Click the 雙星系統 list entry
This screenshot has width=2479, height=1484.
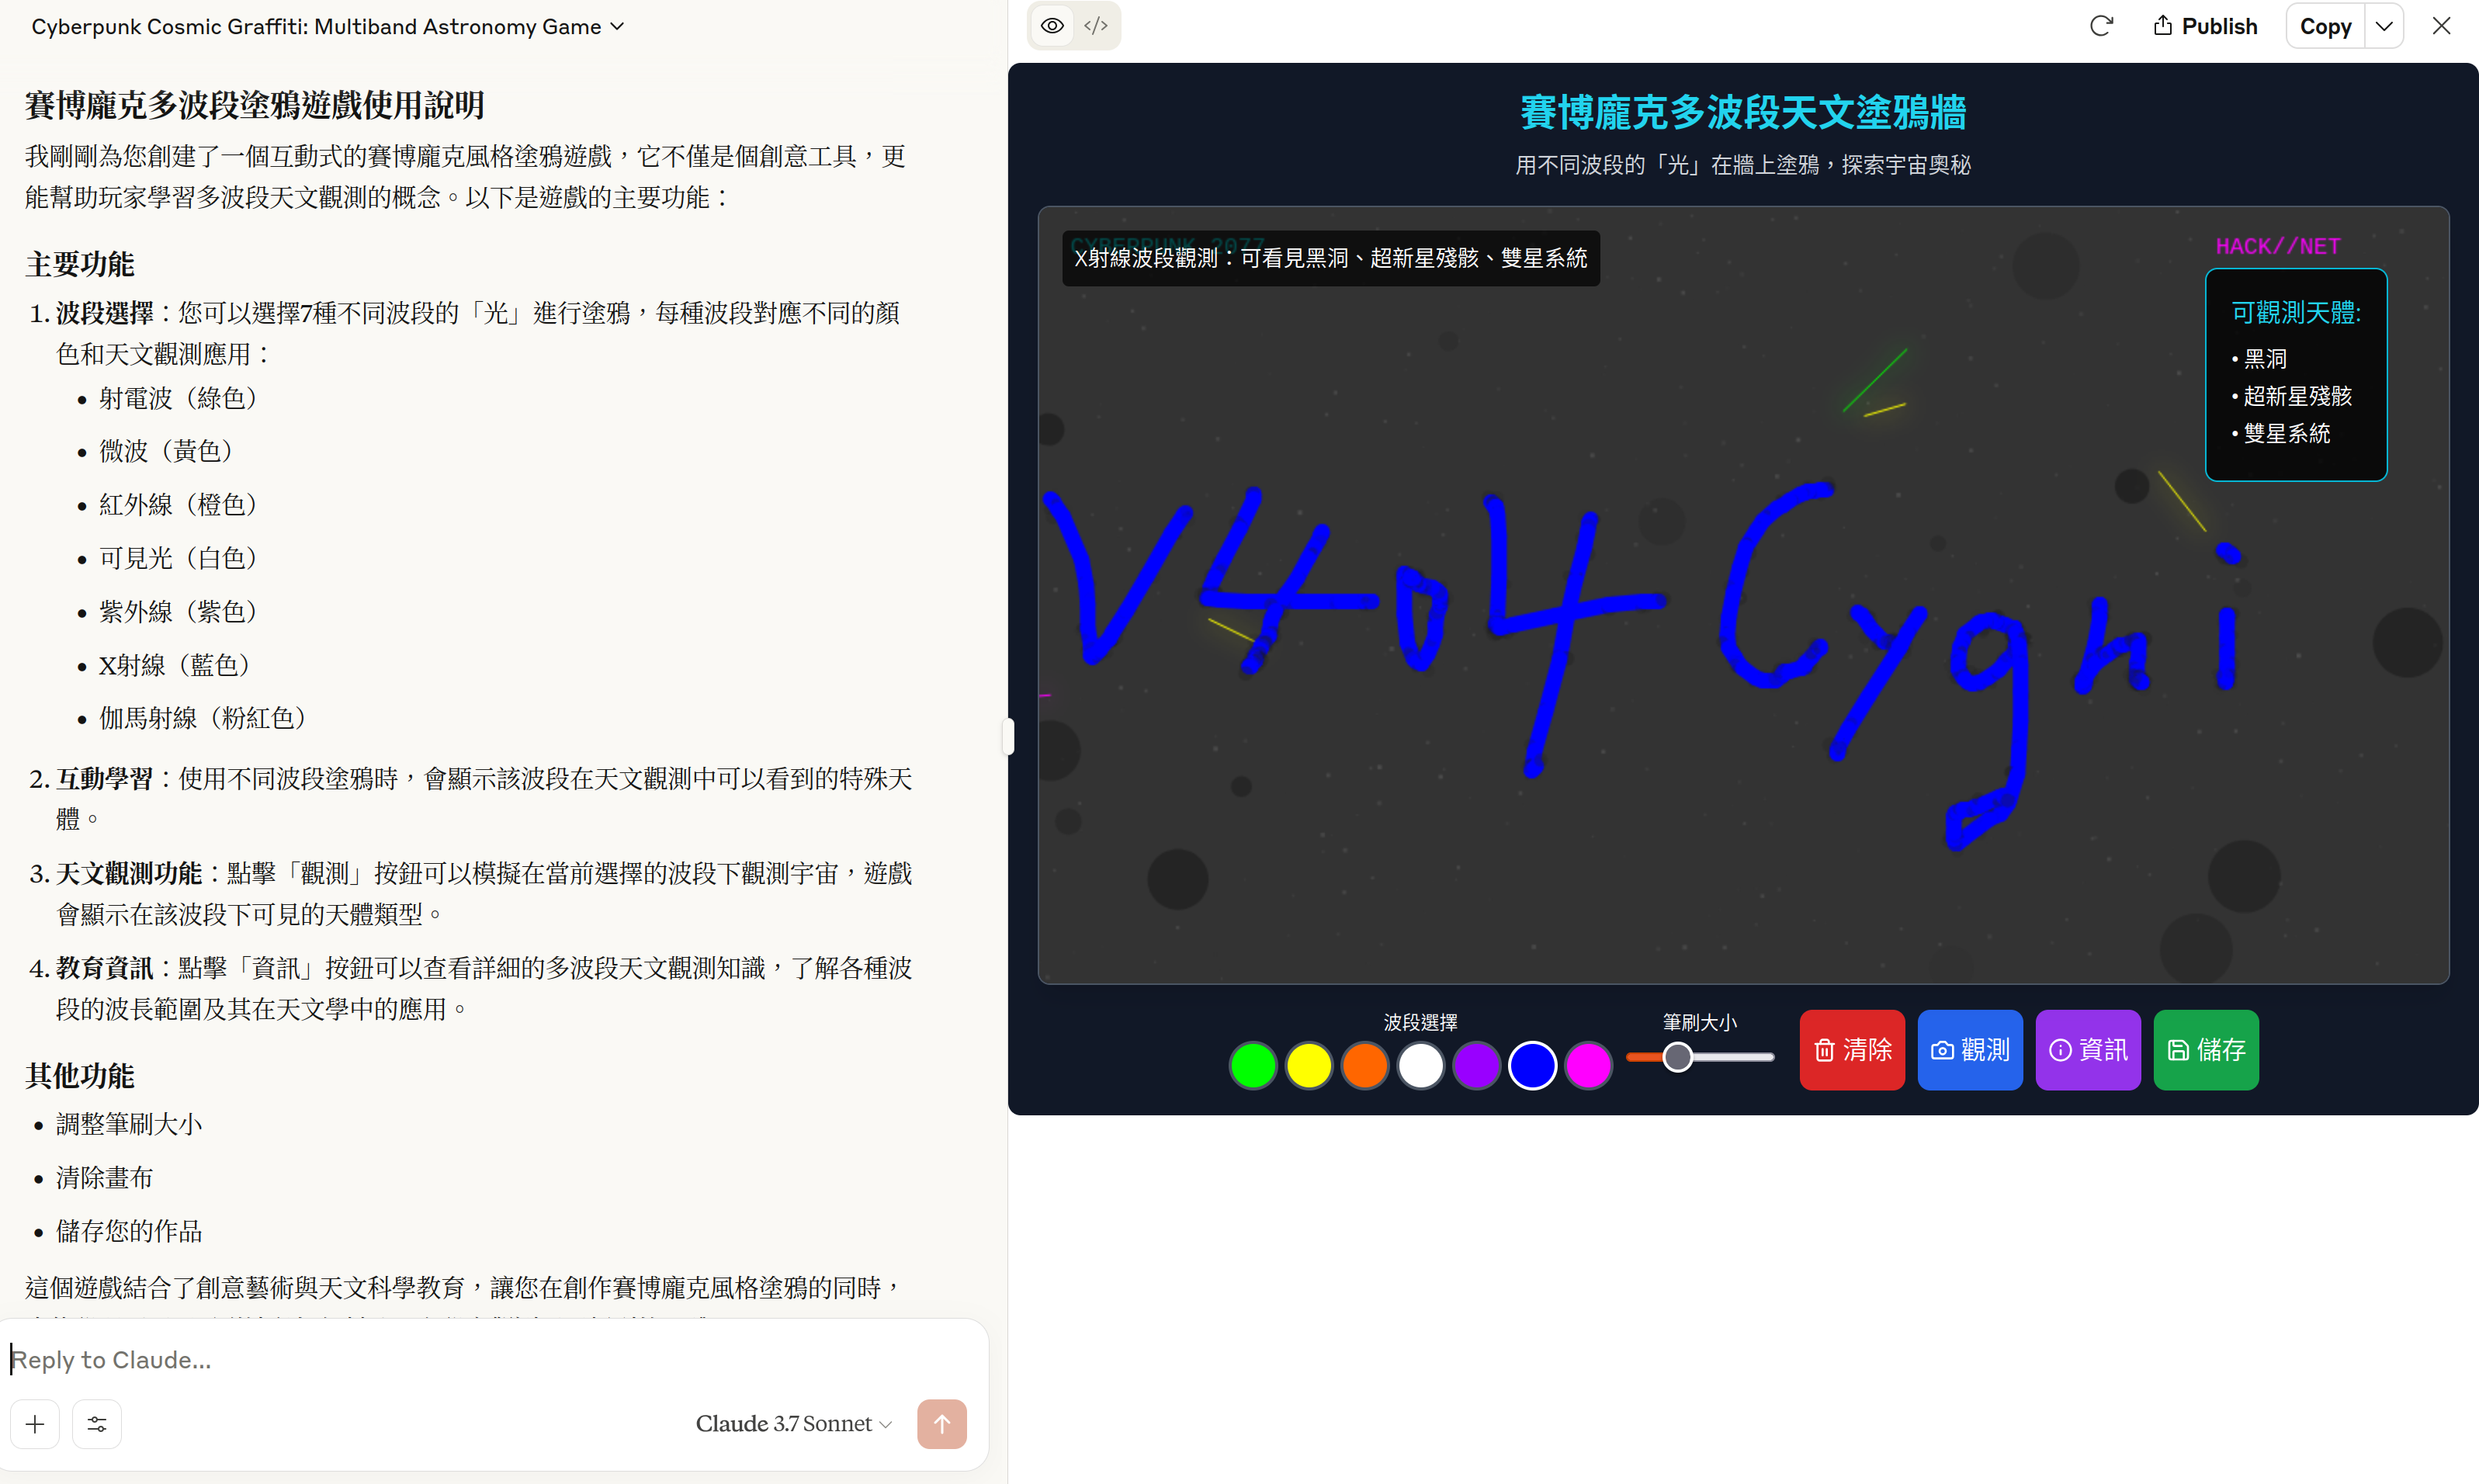point(2280,433)
